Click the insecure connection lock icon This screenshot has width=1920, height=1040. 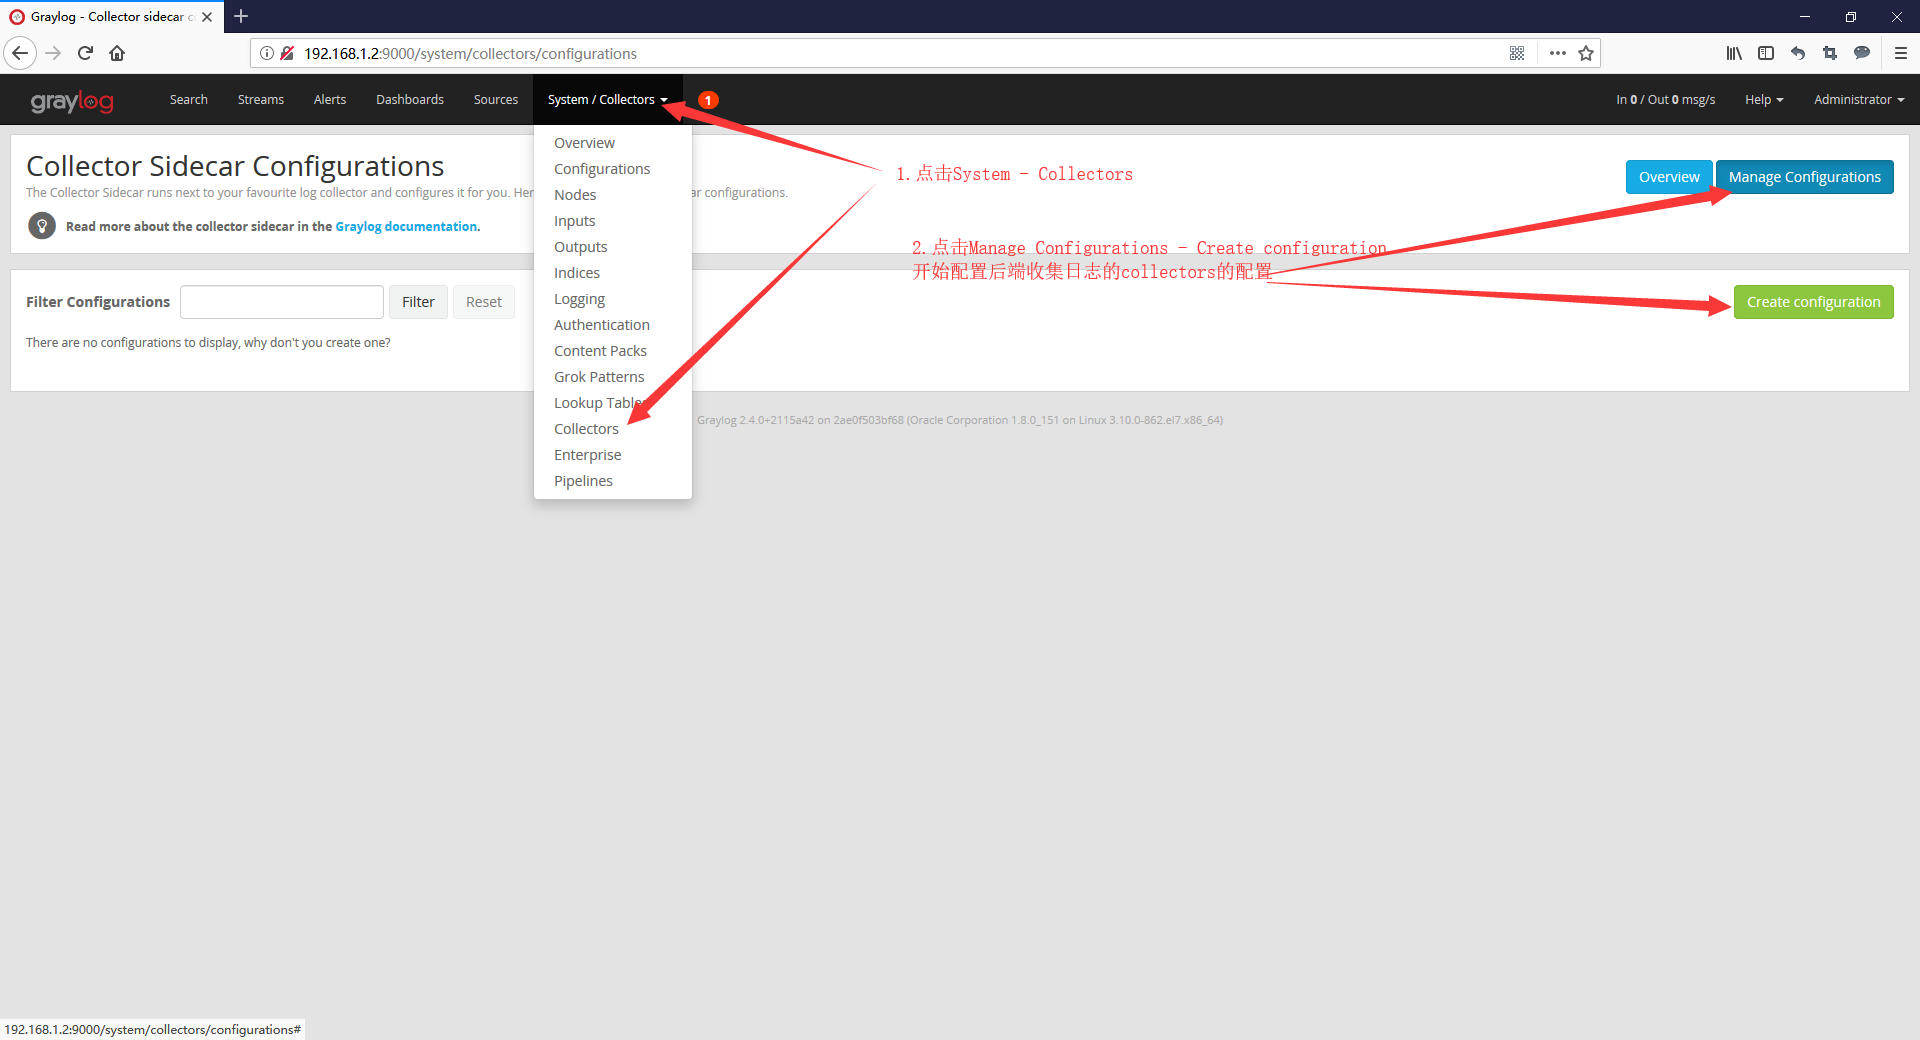[x=287, y=53]
